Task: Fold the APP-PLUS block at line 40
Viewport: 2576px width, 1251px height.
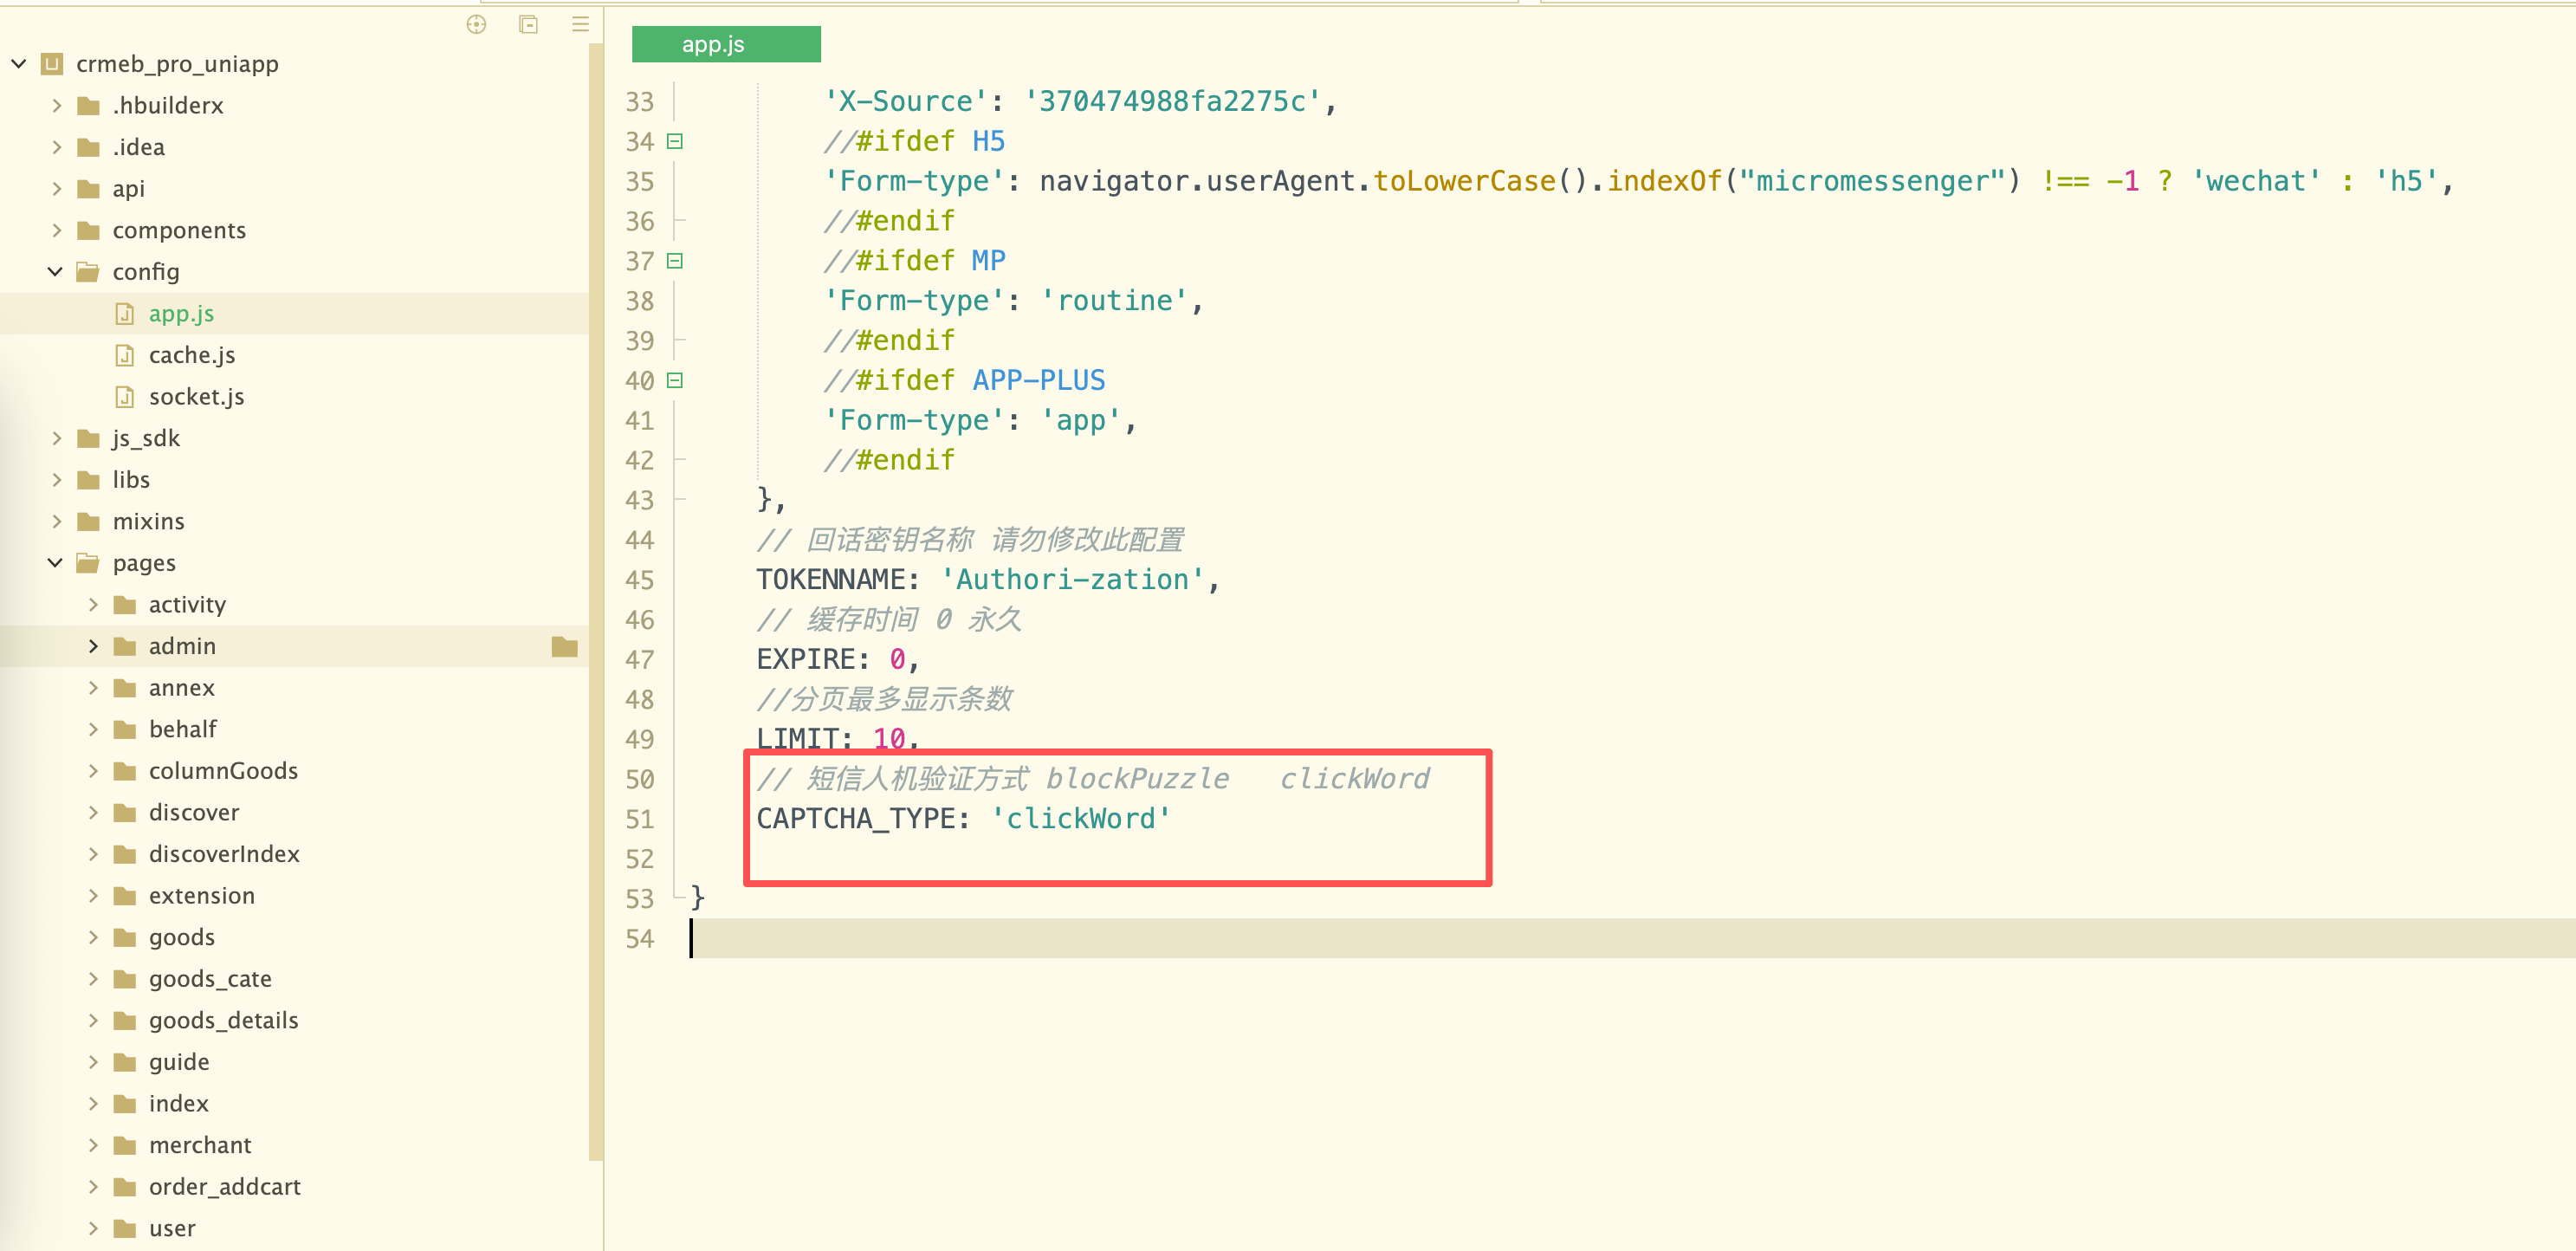Action: pyautogui.click(x=675, y=380)
